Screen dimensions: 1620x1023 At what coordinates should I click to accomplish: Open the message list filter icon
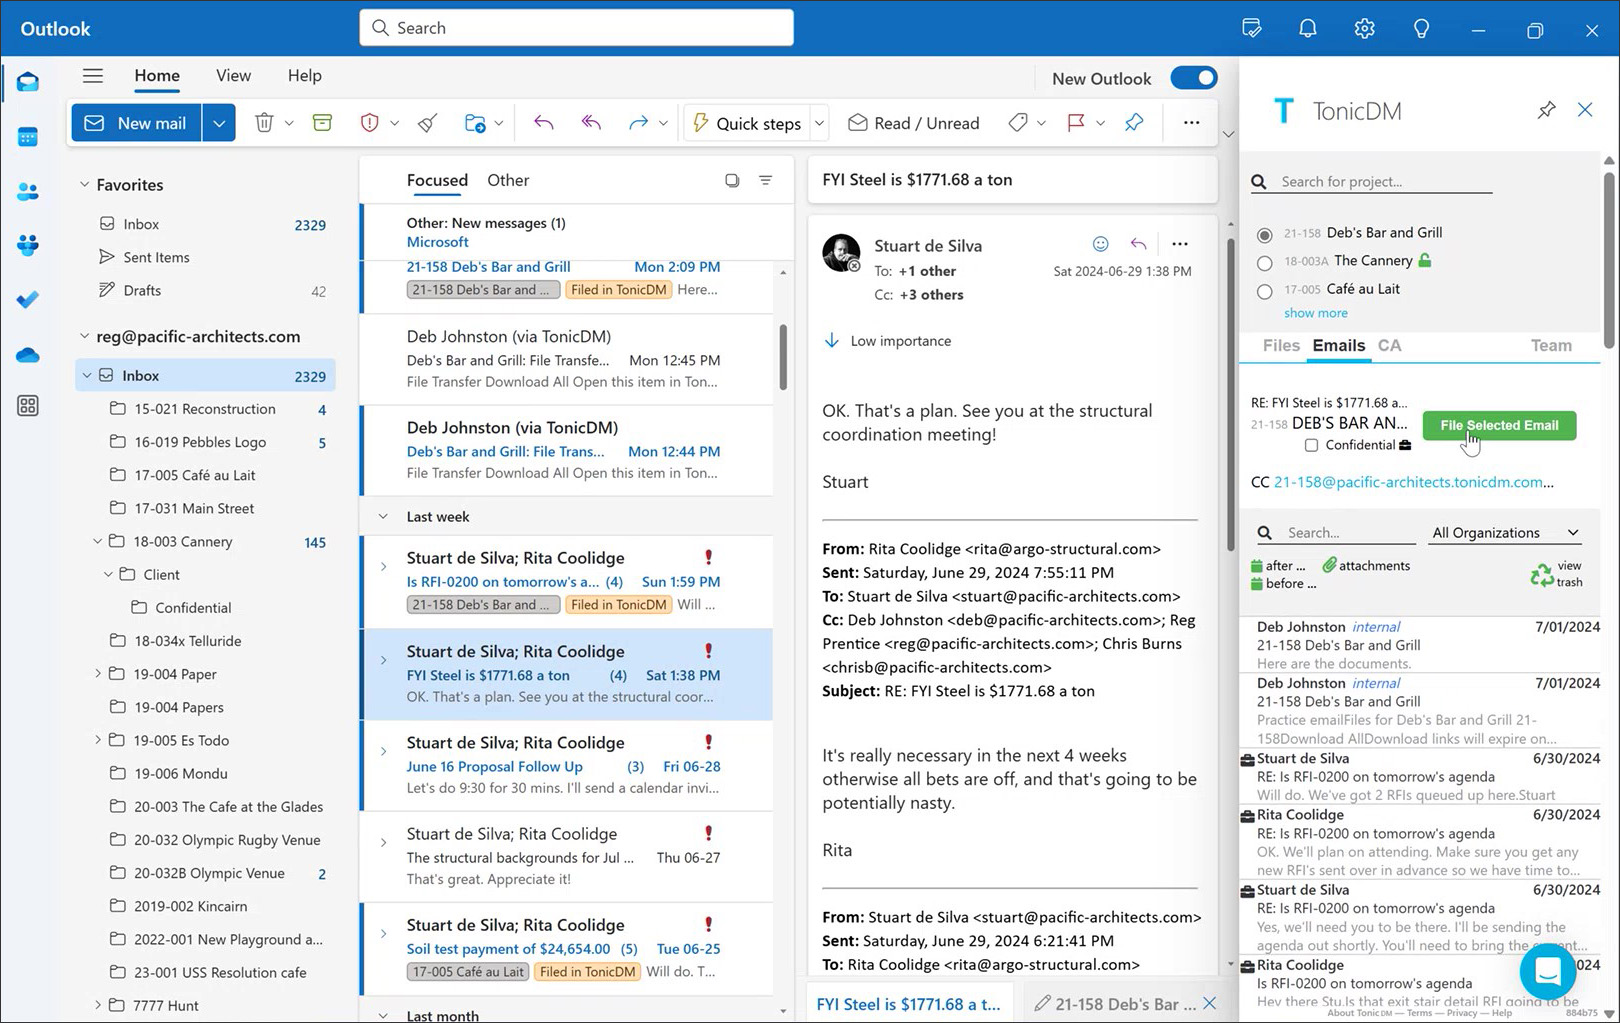pyautogui.click(x=765, y=180)
